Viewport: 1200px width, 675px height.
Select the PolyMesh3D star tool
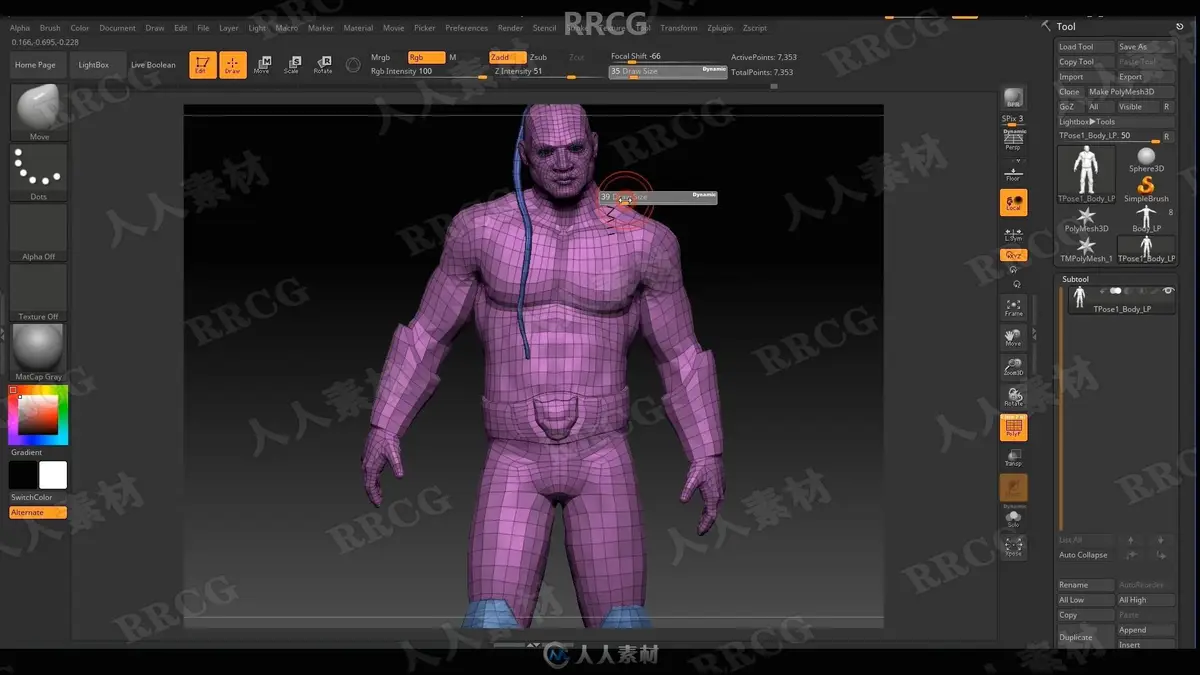[x=1086, y=219]
